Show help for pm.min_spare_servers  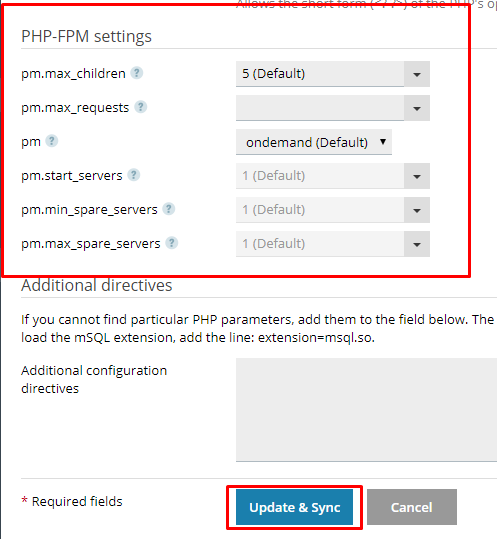(168, 209)
